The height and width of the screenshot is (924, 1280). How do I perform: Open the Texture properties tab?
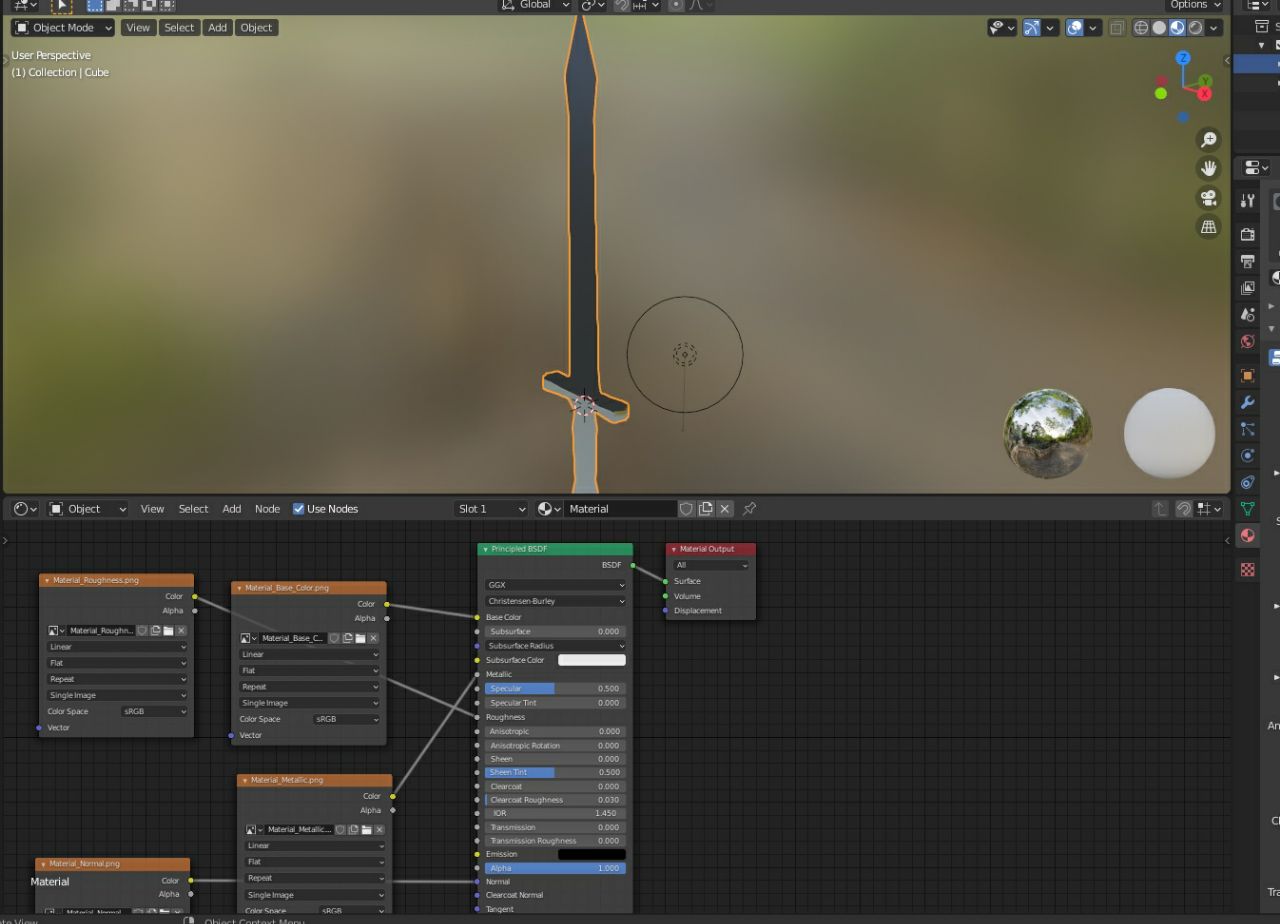pyautogui.click(x=1247, y=569)
